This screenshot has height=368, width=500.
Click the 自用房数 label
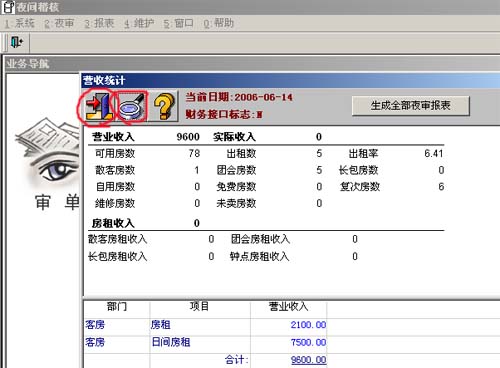115,186
